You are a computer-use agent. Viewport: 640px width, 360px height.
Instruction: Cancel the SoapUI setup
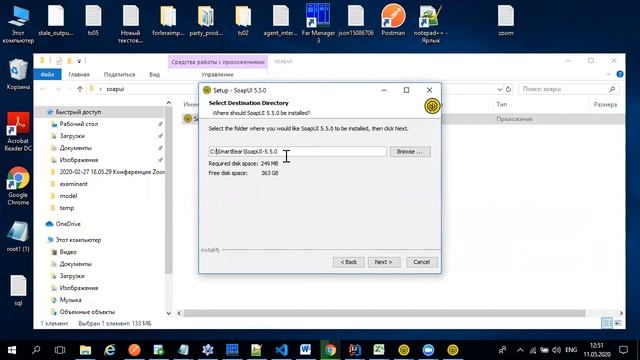point(421,262)
